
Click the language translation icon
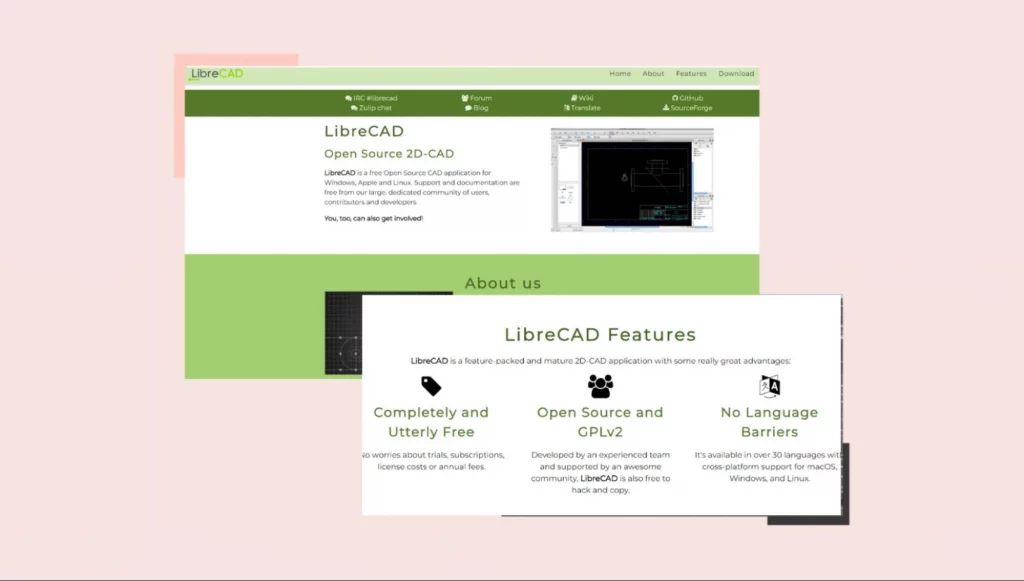point(769,386)
